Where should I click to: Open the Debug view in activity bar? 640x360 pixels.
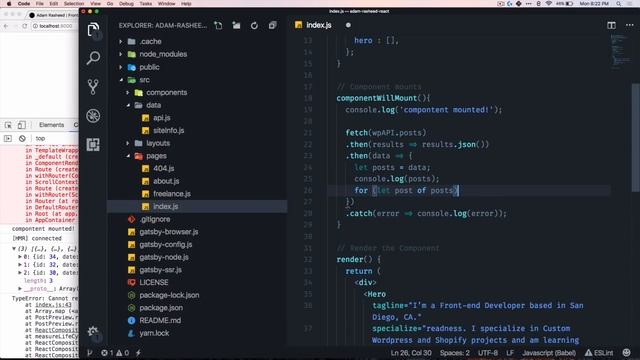[93, 116]
